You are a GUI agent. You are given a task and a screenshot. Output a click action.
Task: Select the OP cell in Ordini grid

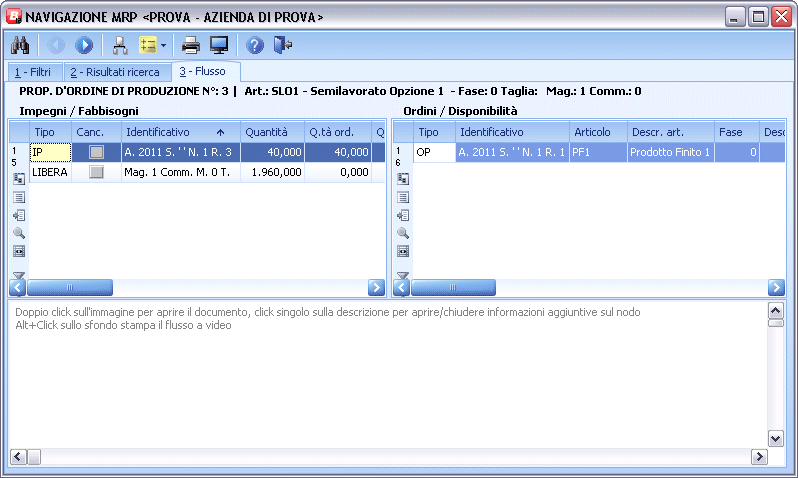coord(434,152)
